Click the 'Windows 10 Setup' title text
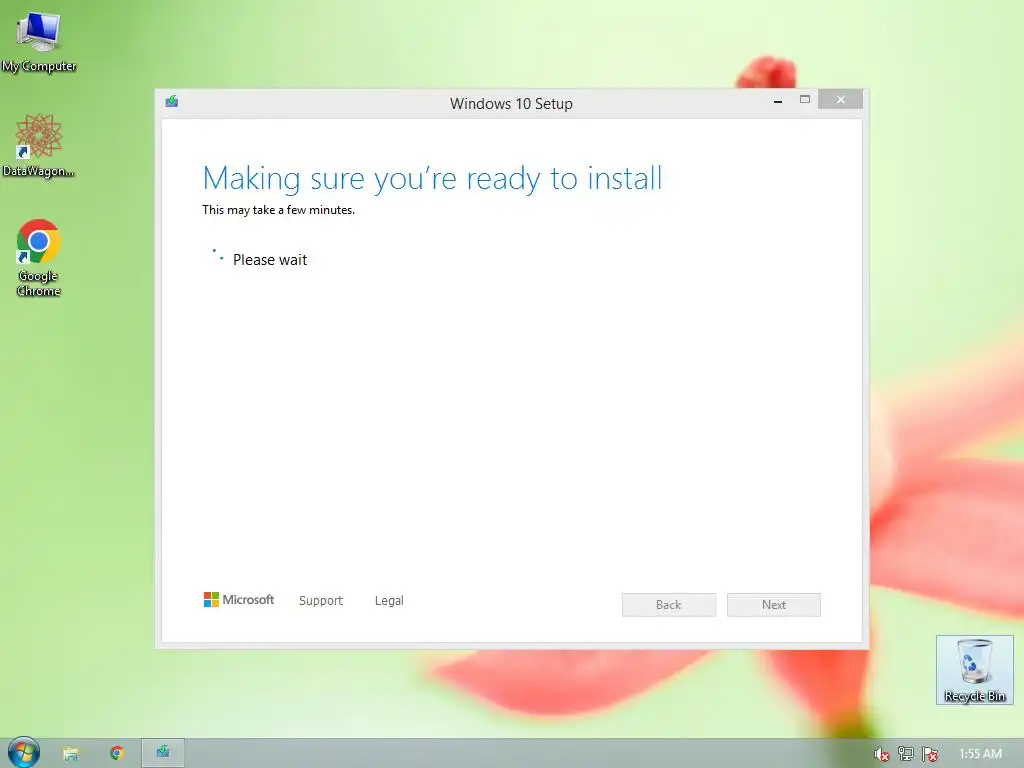 click(x=511, y=104)
